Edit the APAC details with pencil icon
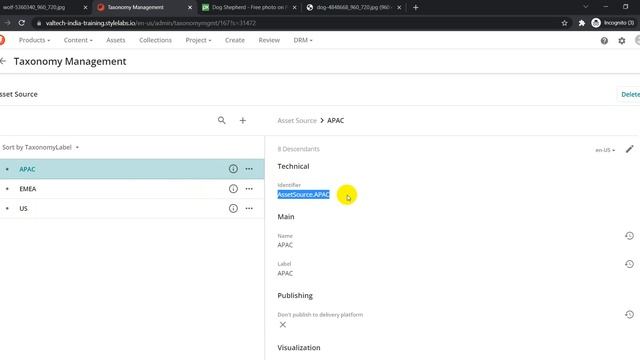Viewport: 640px width, 360px height. point(629,149)
